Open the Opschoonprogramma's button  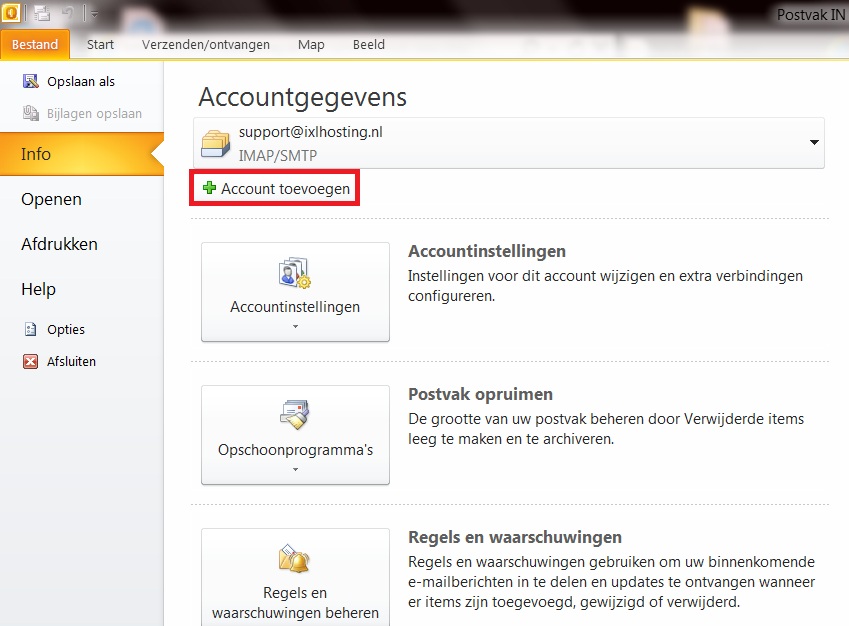click(295, 435)
